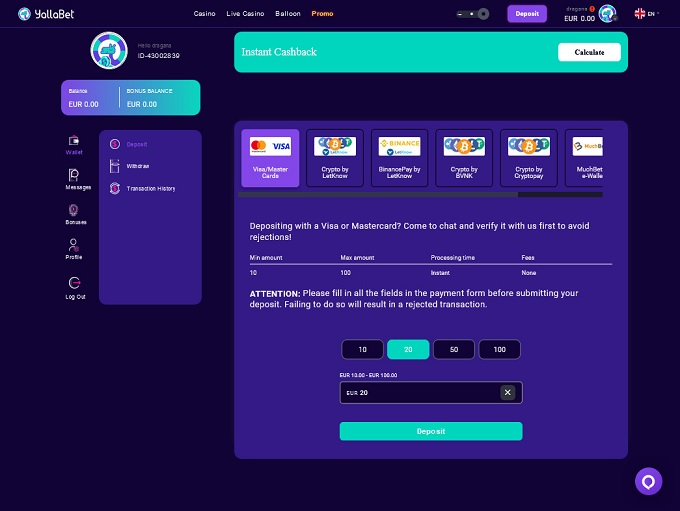Image resolution: width=680 pixels, height=511 pixels.
Task: Open the Bonuses sidebar icon
Action: pos(74,210)
